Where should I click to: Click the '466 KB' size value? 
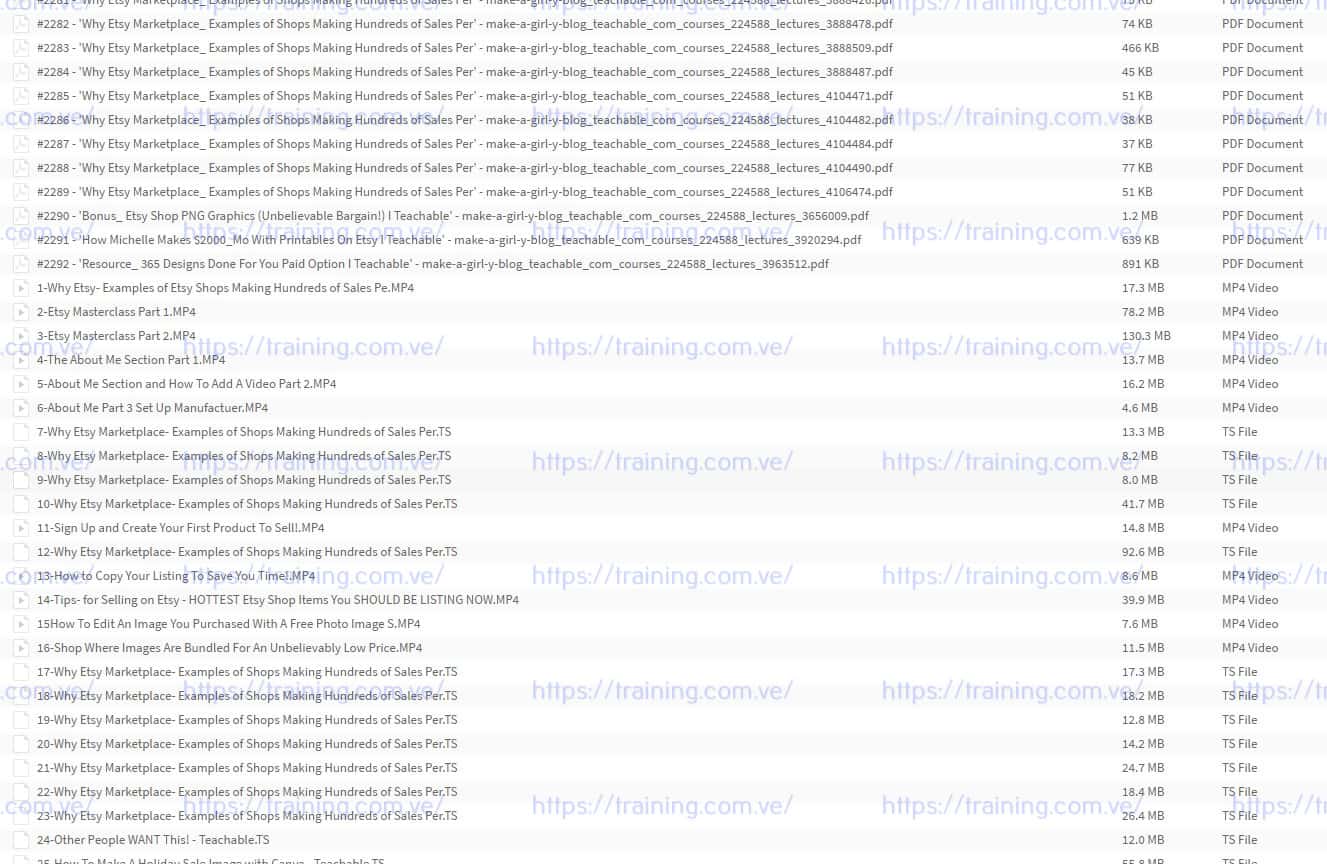1141,48
